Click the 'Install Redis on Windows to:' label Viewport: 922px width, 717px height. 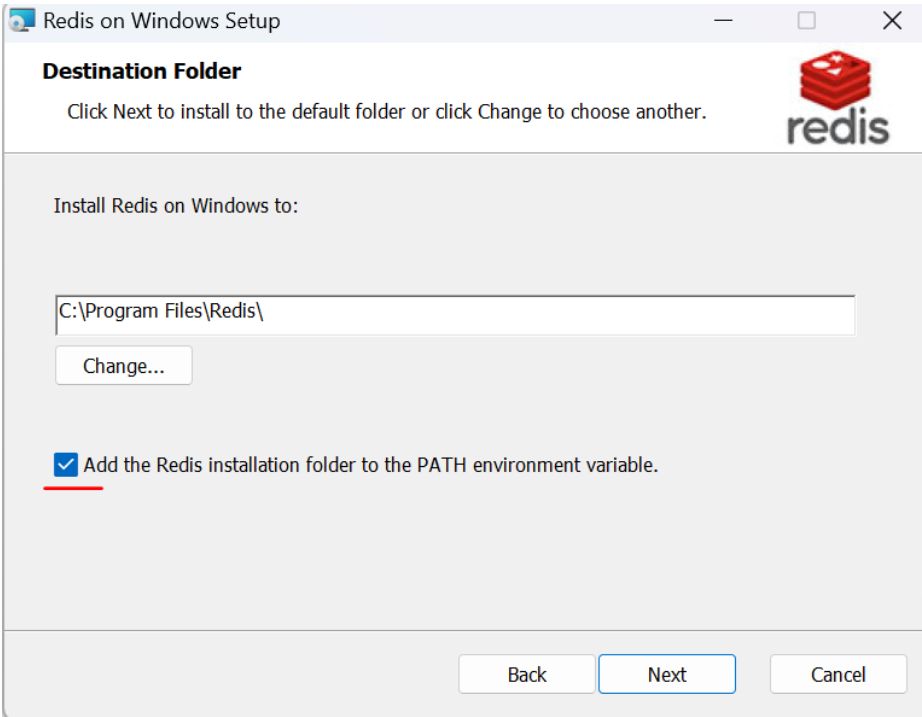click(x=176, y=206)
